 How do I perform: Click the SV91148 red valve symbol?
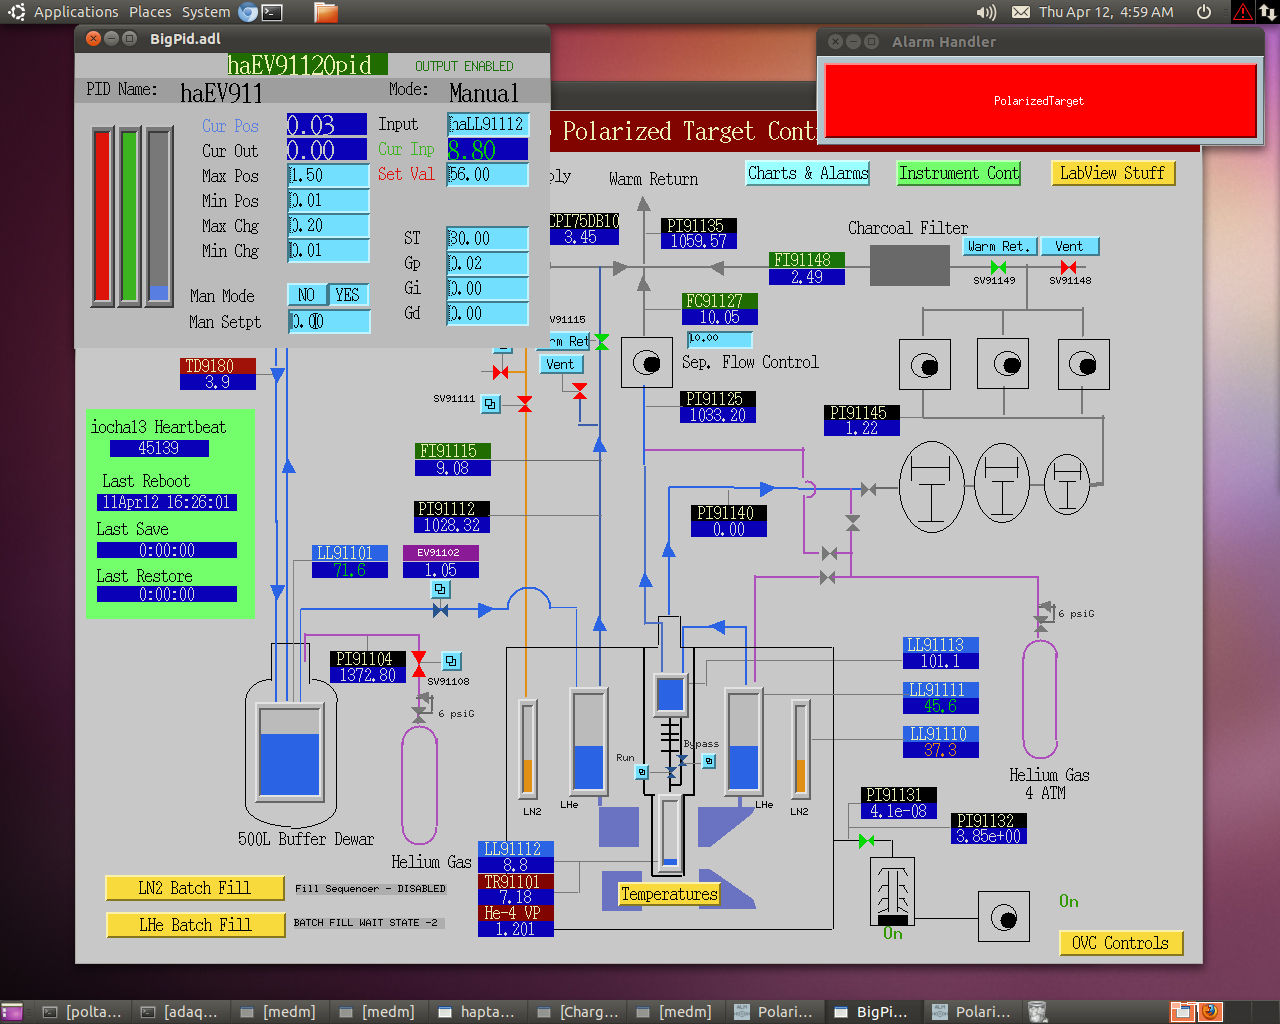point(1068,267)
